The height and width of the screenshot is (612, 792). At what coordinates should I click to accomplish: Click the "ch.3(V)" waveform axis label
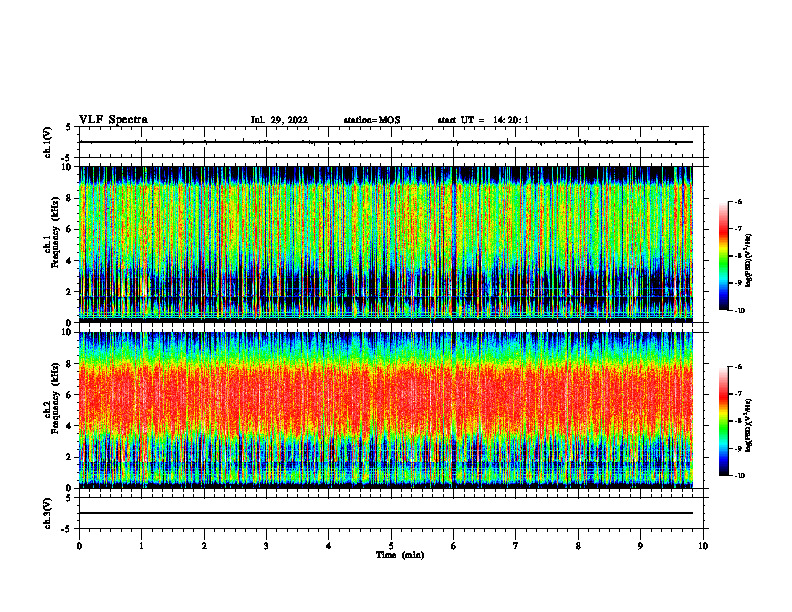[x=47, y=513]
